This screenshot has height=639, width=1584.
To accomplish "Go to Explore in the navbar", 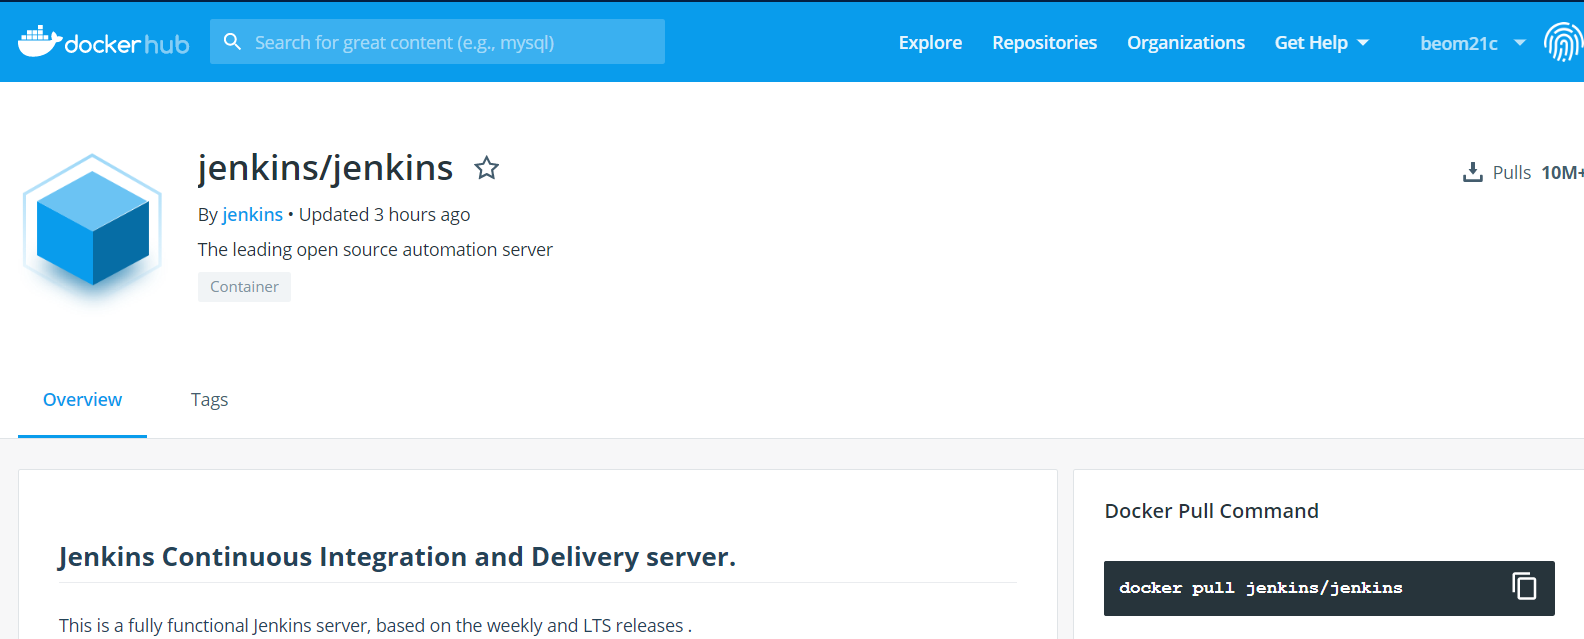I will (x=930, y=43).
